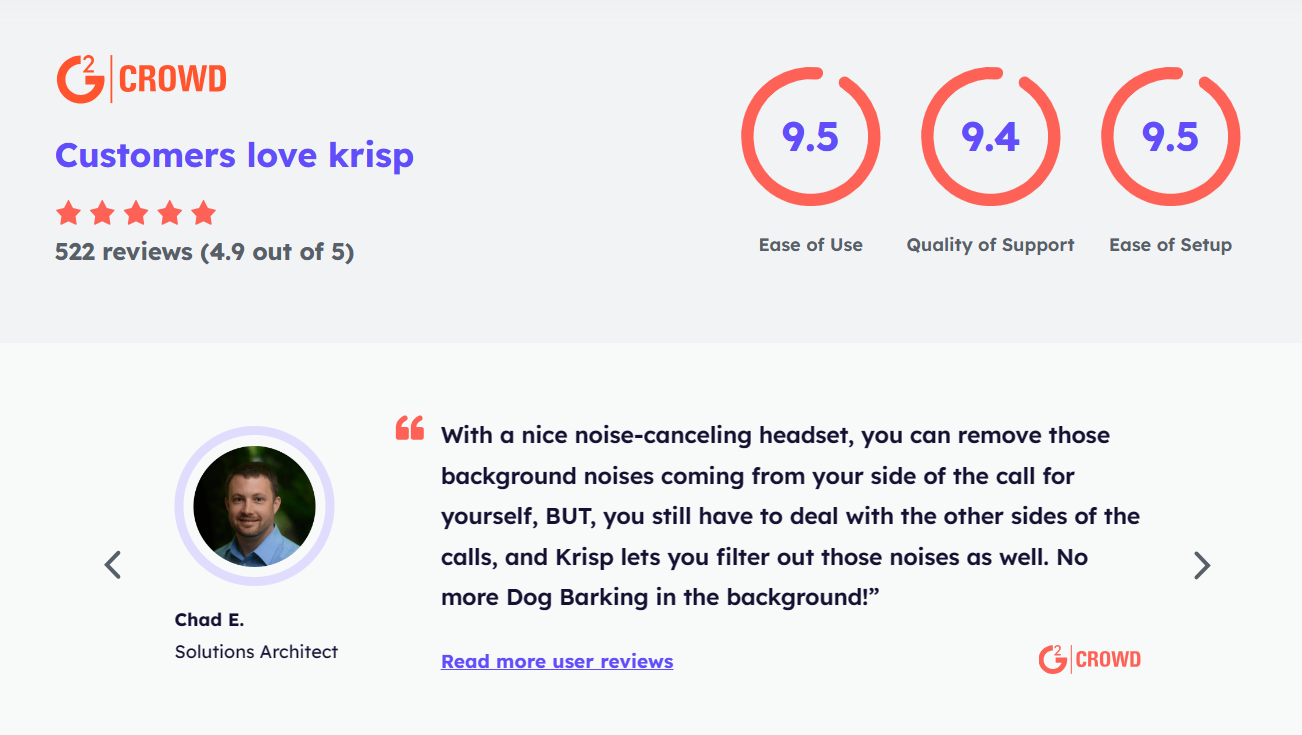The width and height of the screenshot is (1302, 735).
Task: Advance to next testimonial with right arrow
Action: (1202, 565)
